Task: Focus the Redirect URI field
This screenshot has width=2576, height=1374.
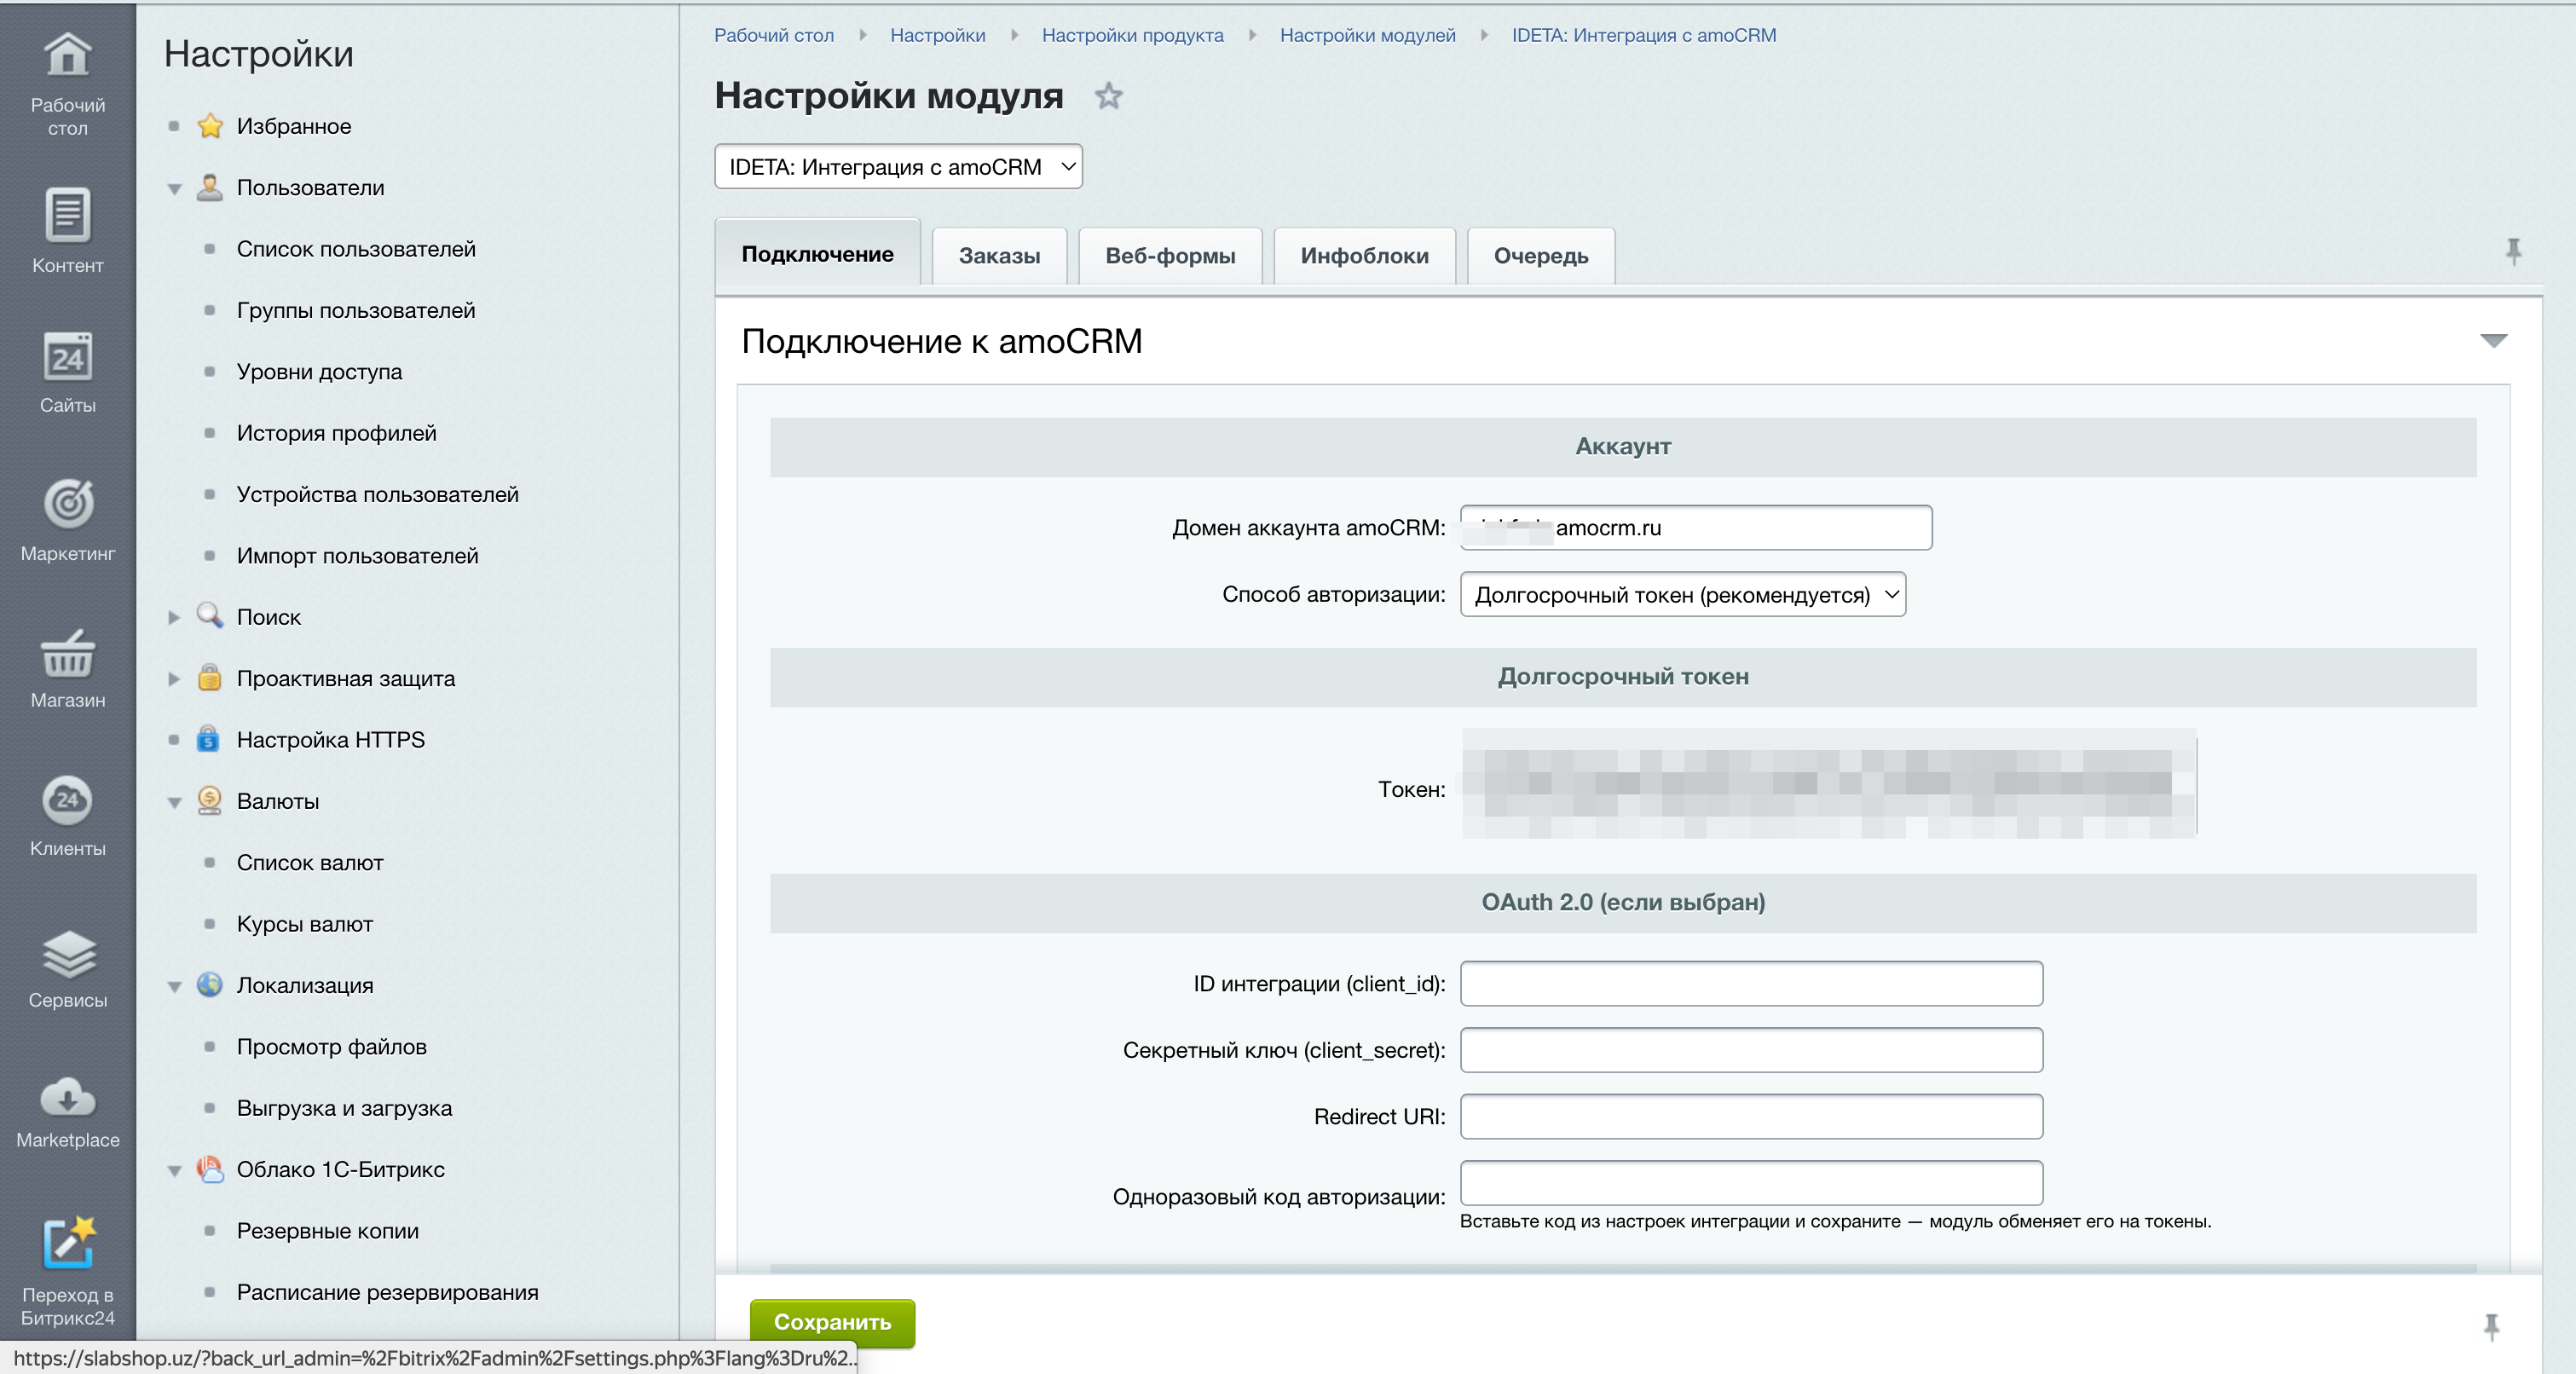Action: tap(1750, 1116)
